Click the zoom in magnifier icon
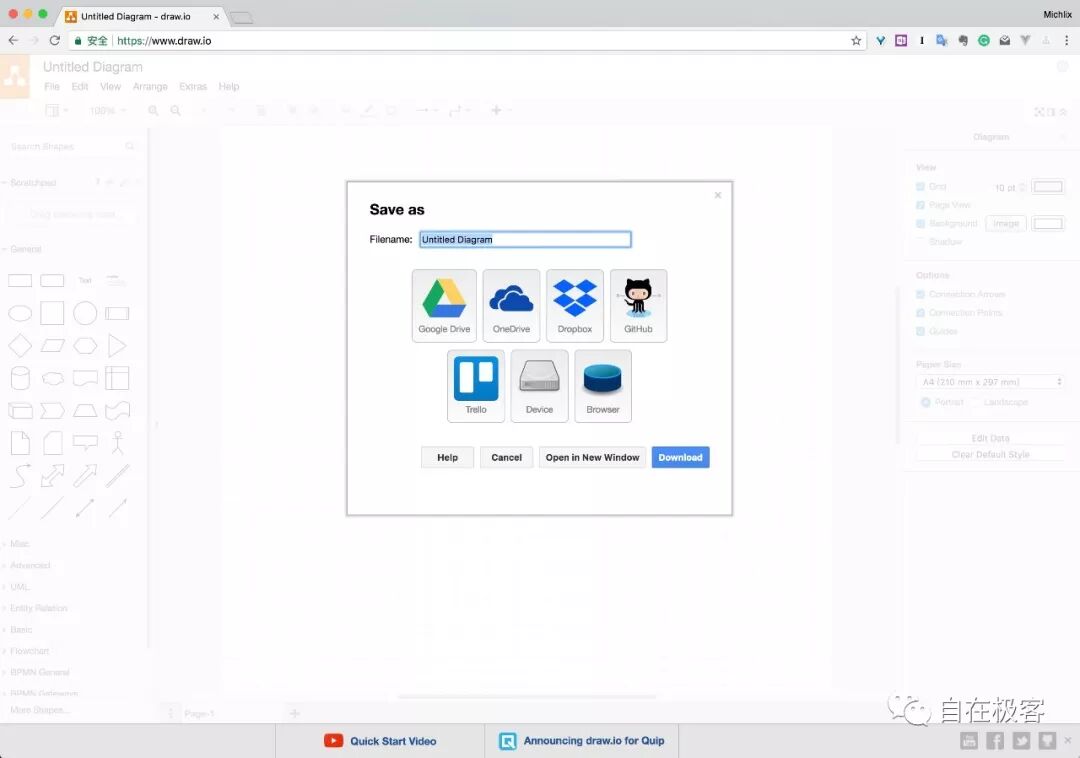The width and height of the screenshot is (1080, 758). tap(153, 110)
